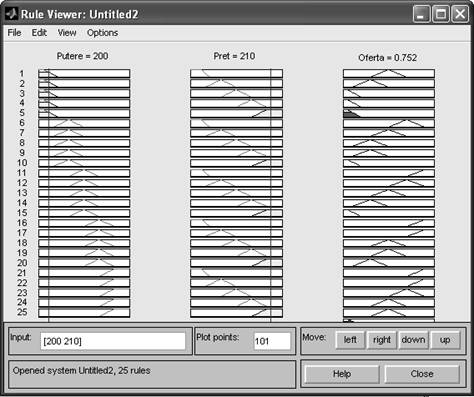474x397 pixels.
Task: Select rule number 24
Action: coord(22,302)
